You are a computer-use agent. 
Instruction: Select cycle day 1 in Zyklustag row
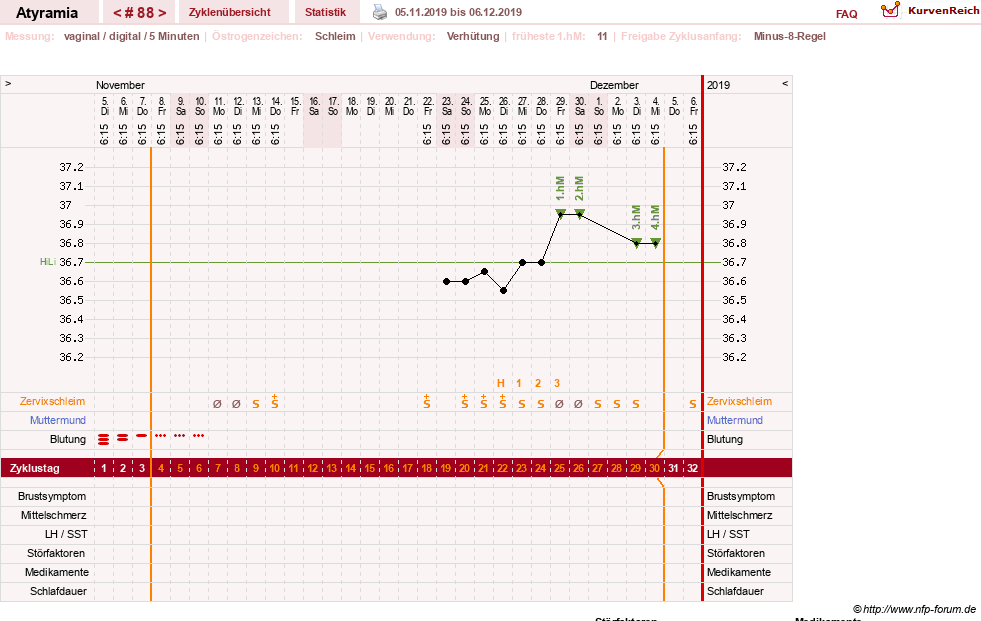point(104,468)
